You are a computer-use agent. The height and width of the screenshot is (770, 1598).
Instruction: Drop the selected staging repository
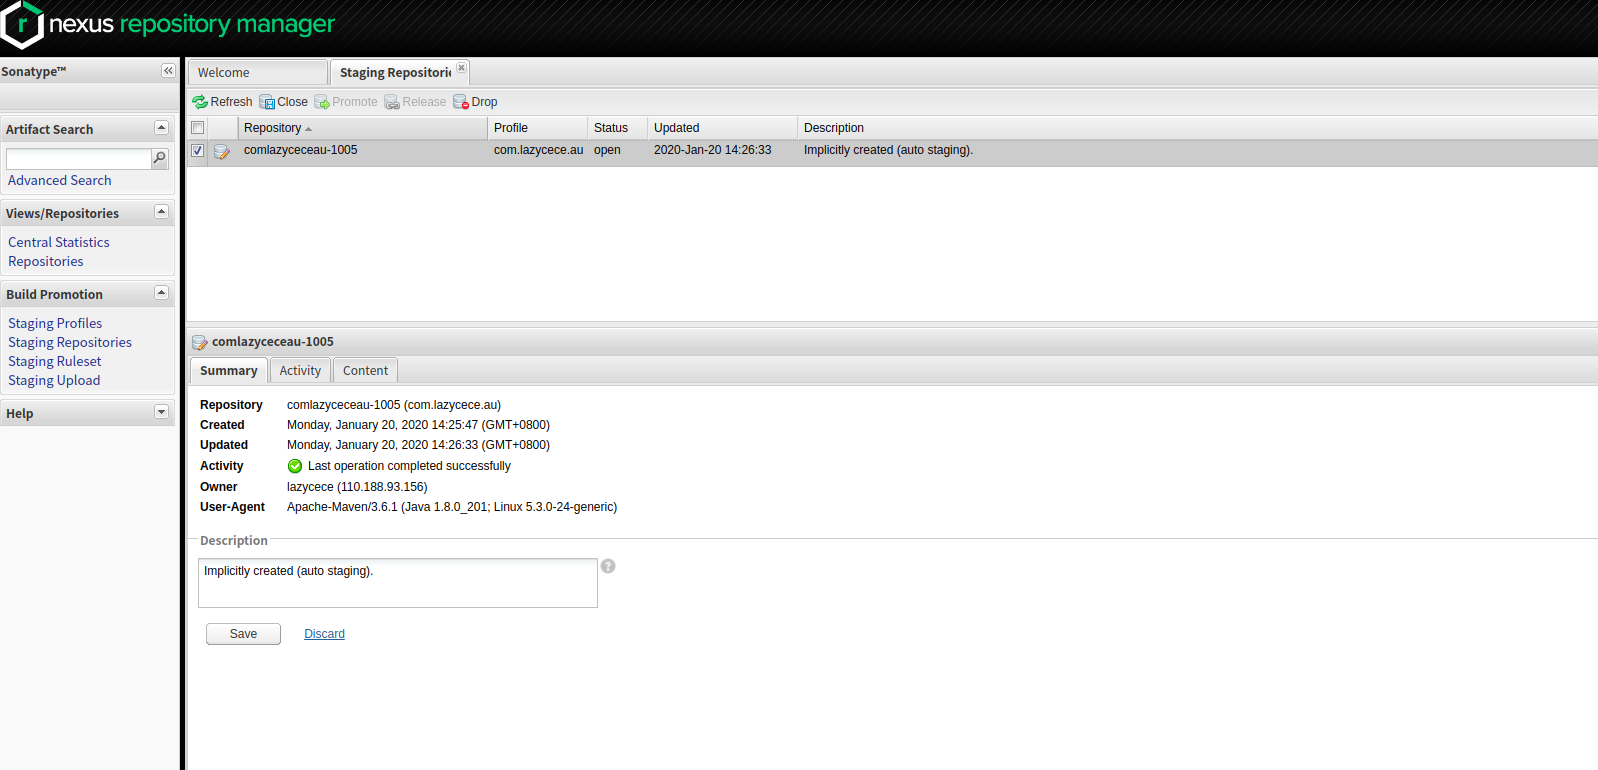pos(475,102)
